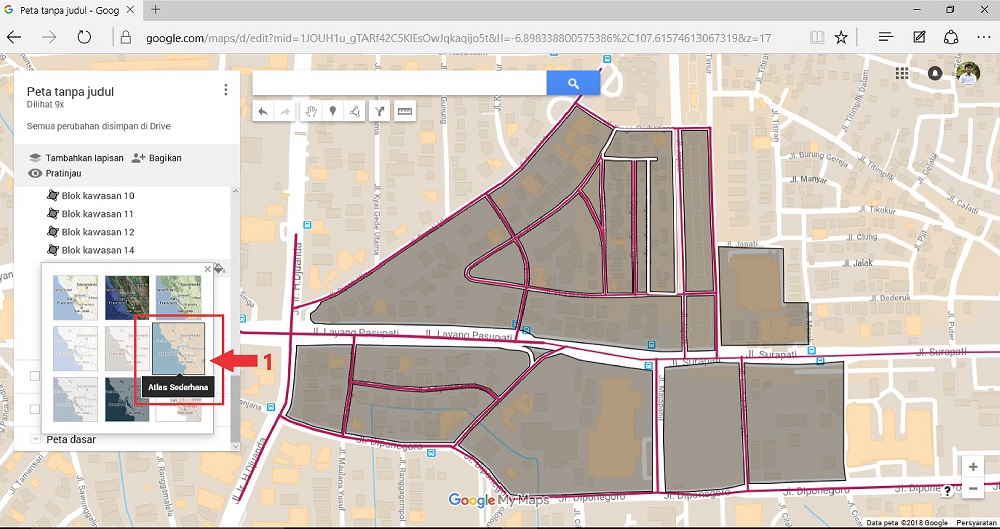Click the Jl. Japati street label
Viewport: 1000px width, 529px height.
(740, 243)
